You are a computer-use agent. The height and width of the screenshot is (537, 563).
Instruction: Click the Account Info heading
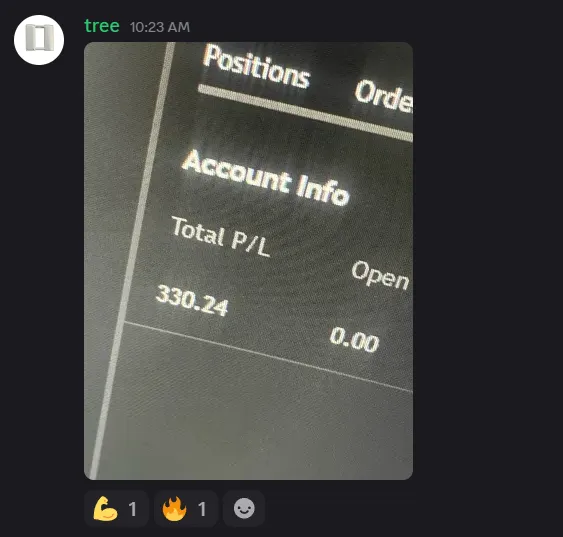266,178
